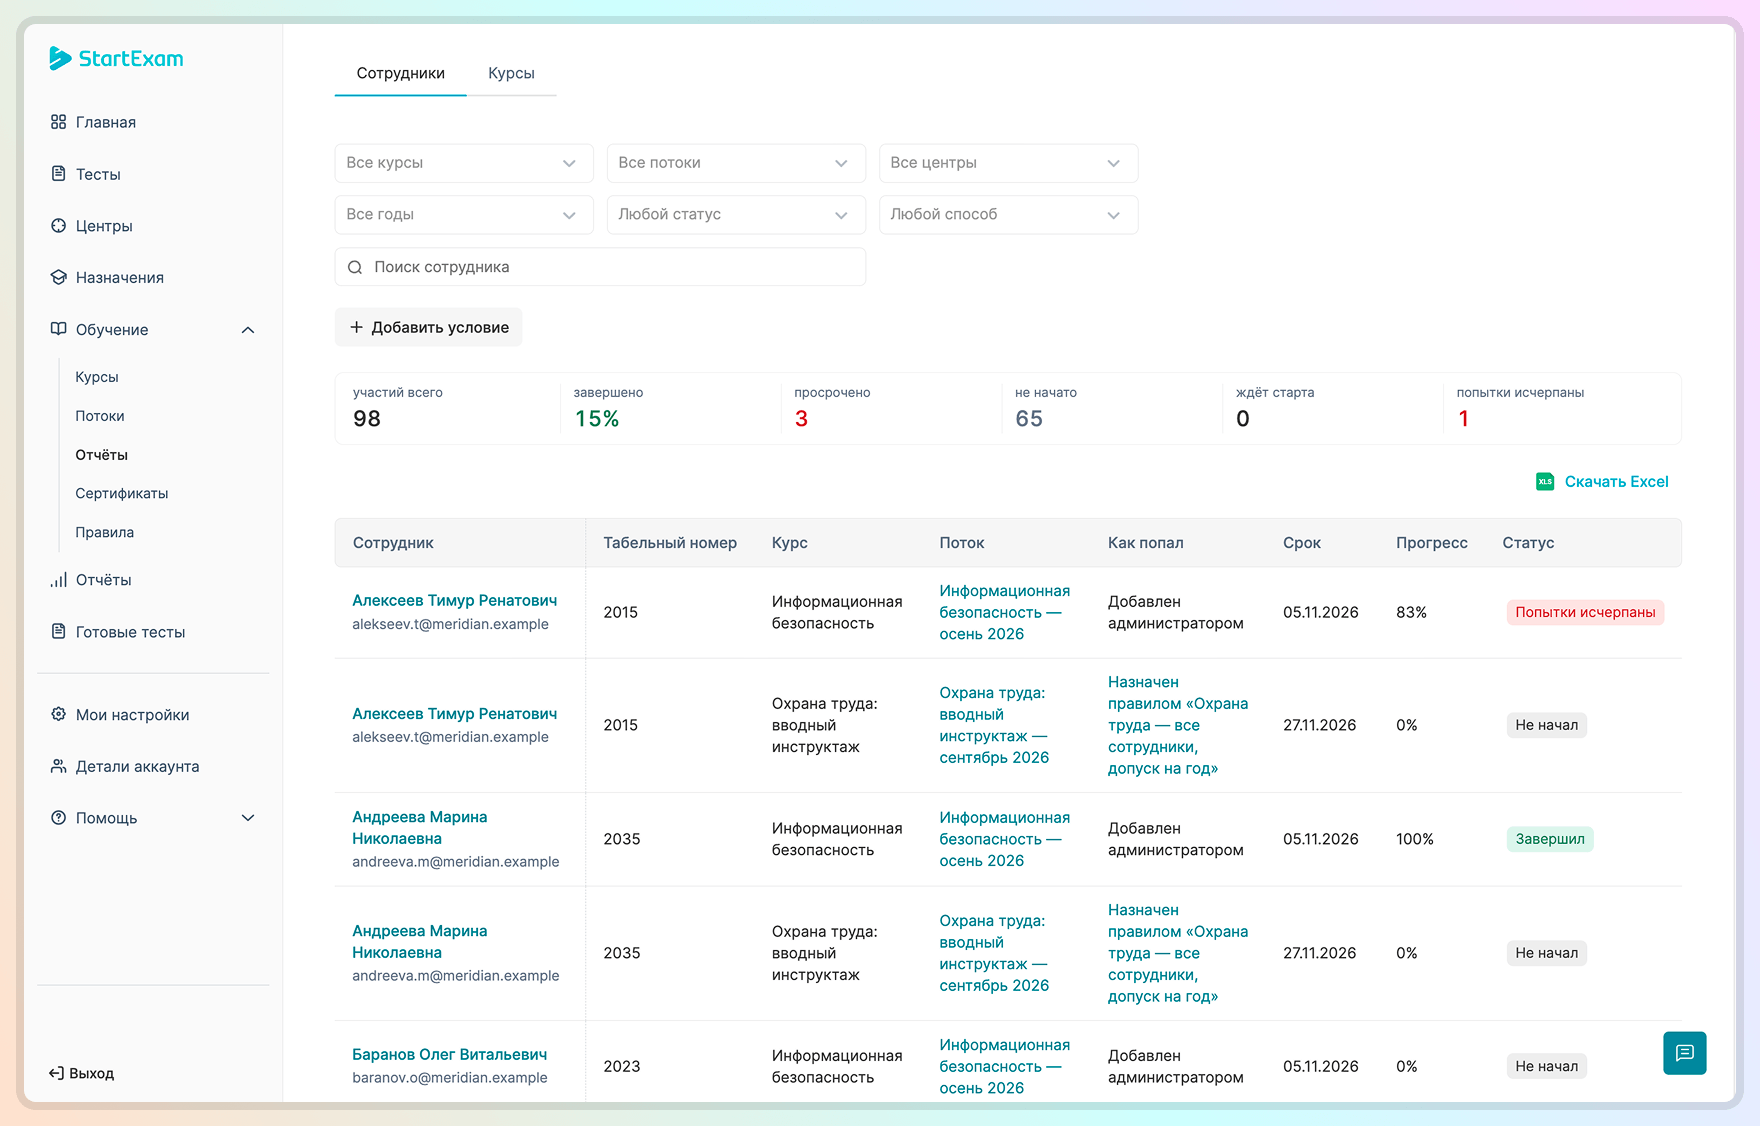Screen dimensions: 1760x1126
Task: Collapse the Обучение menu chevron
Action: point(248,330)
